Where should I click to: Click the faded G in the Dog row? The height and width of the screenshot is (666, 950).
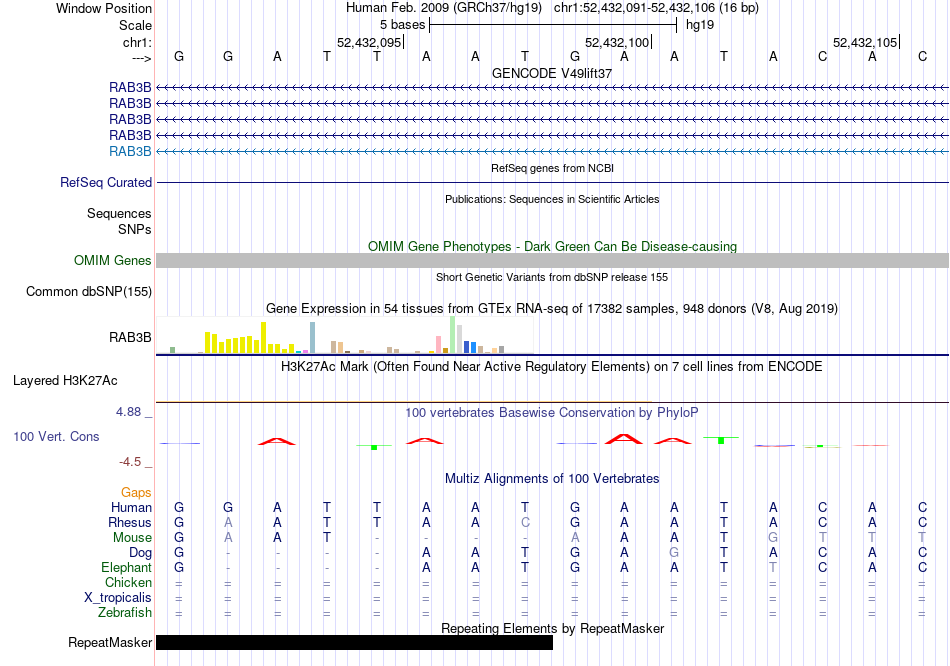pos(674,553)
